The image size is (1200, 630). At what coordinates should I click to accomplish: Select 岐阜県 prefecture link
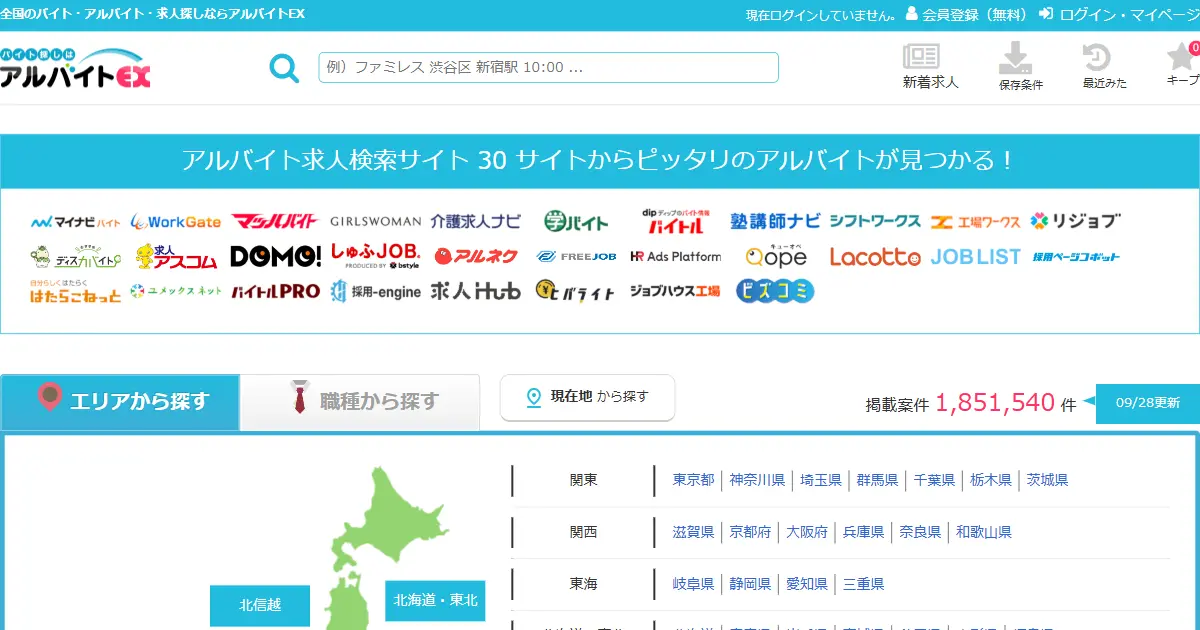[694, 584]
